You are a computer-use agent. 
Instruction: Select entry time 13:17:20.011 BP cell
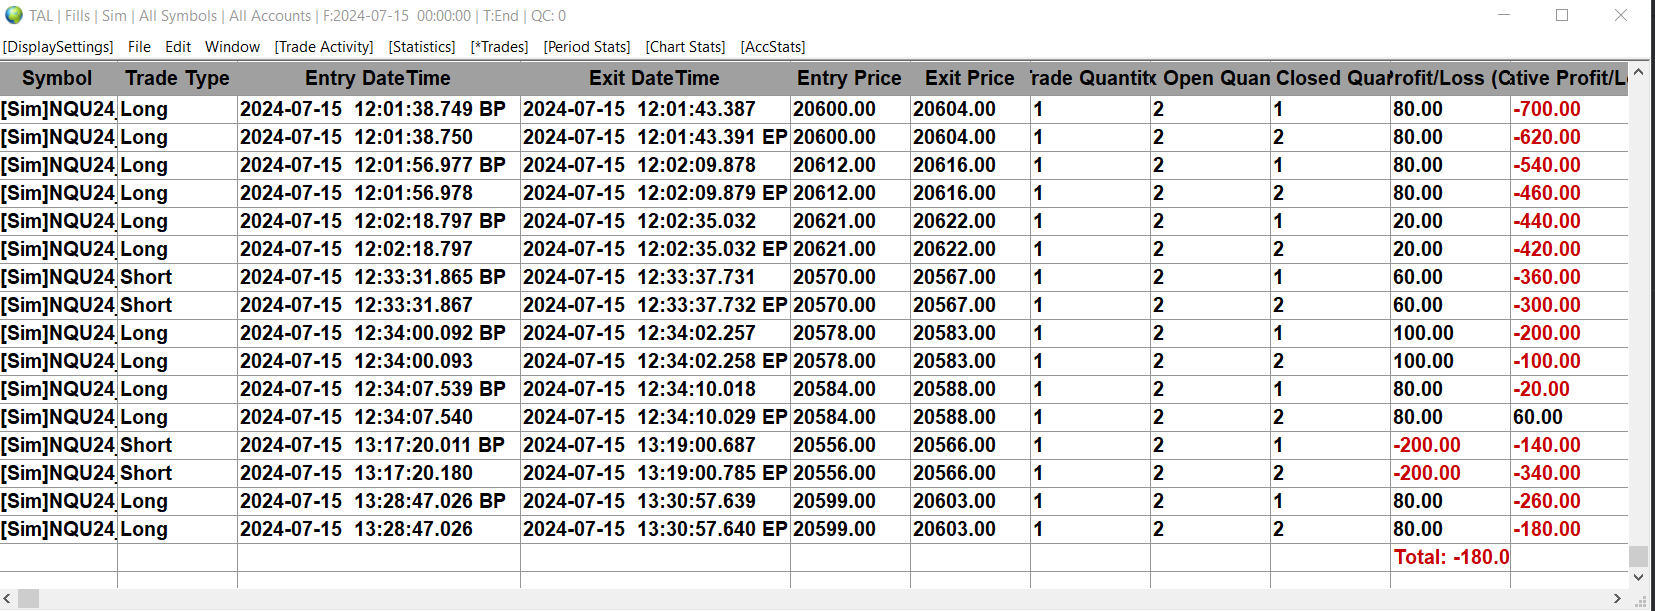coord(379,445)
